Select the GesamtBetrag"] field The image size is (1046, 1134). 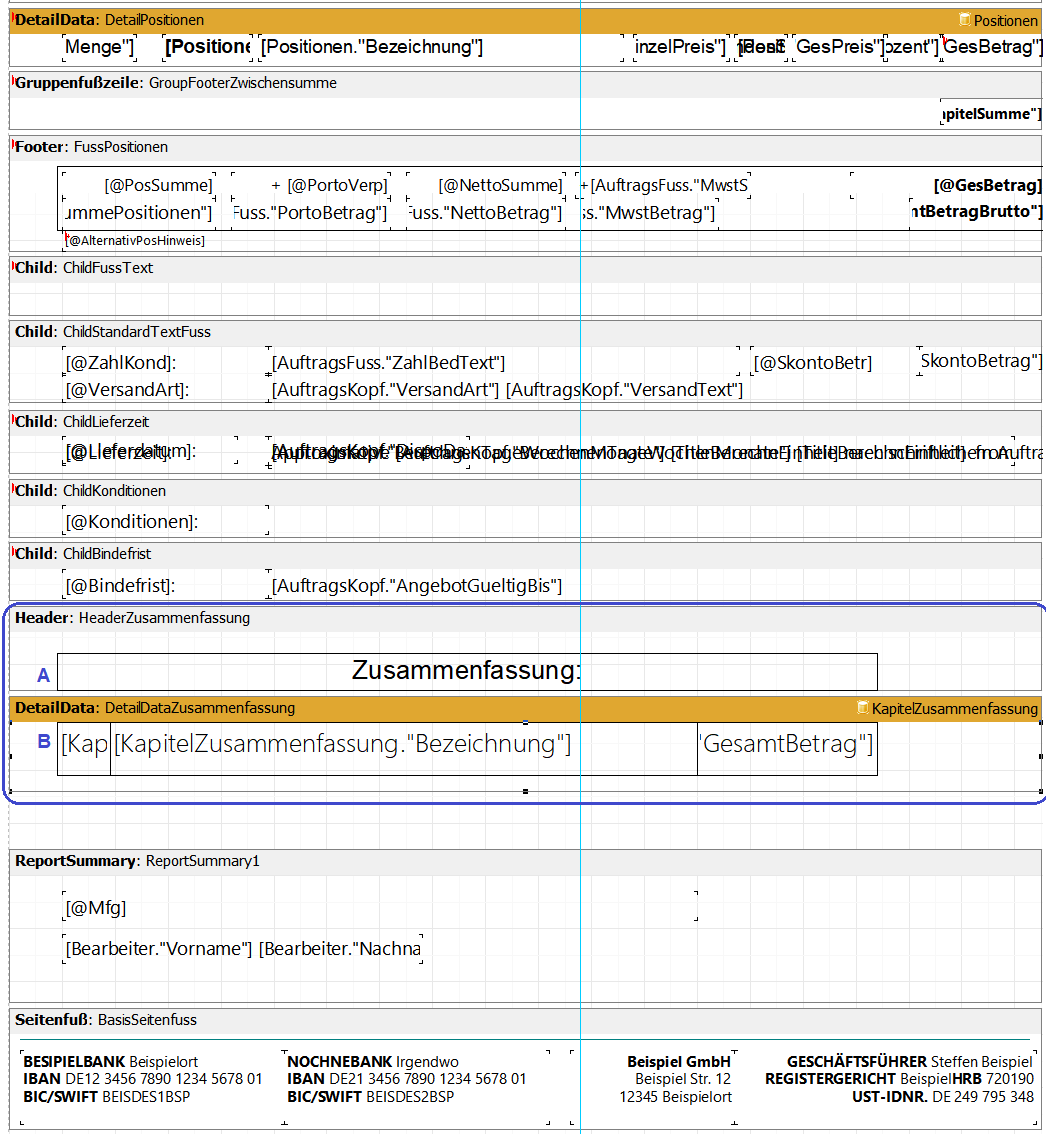pos(787,749)
